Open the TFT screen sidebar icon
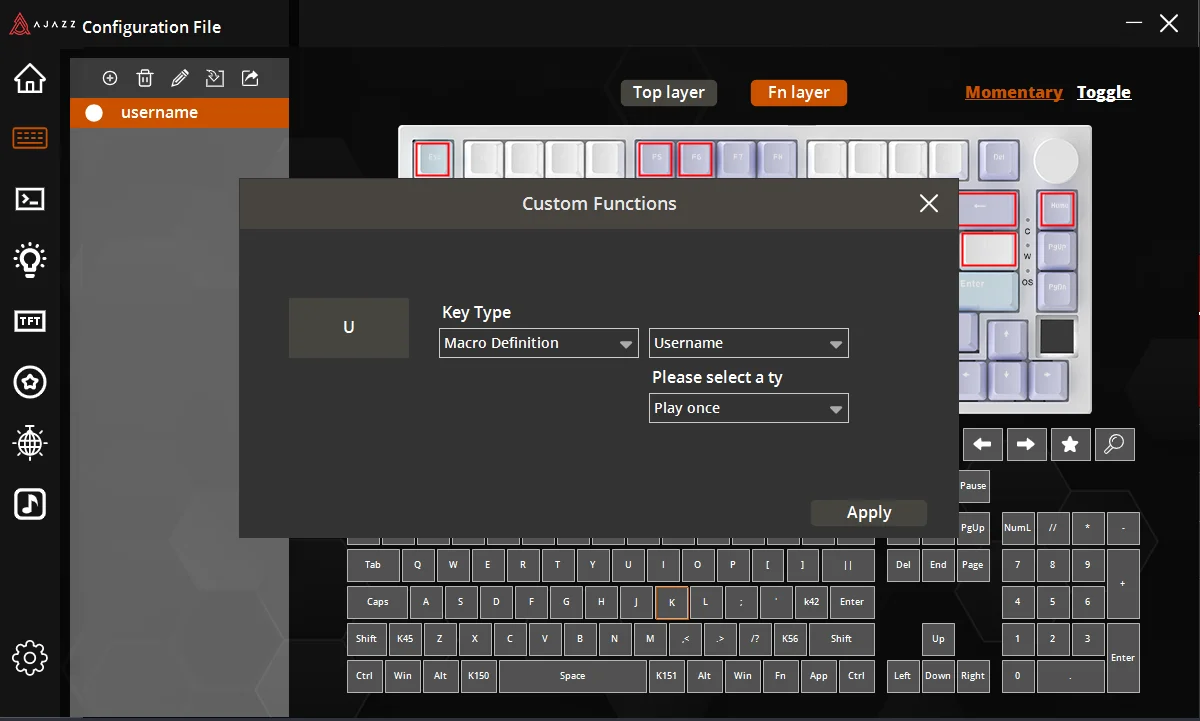 pyautogui.click(x=30, y=320)
